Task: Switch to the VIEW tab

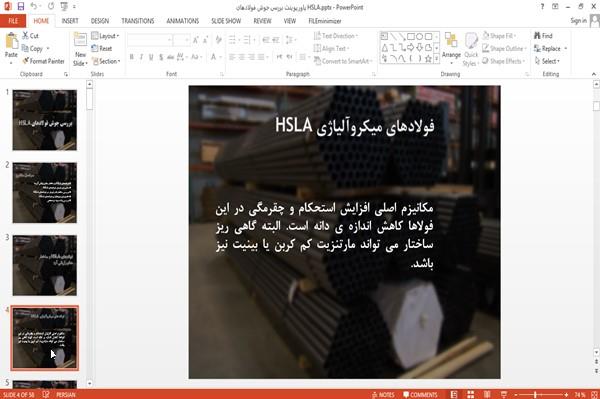Action: (290, 21)
